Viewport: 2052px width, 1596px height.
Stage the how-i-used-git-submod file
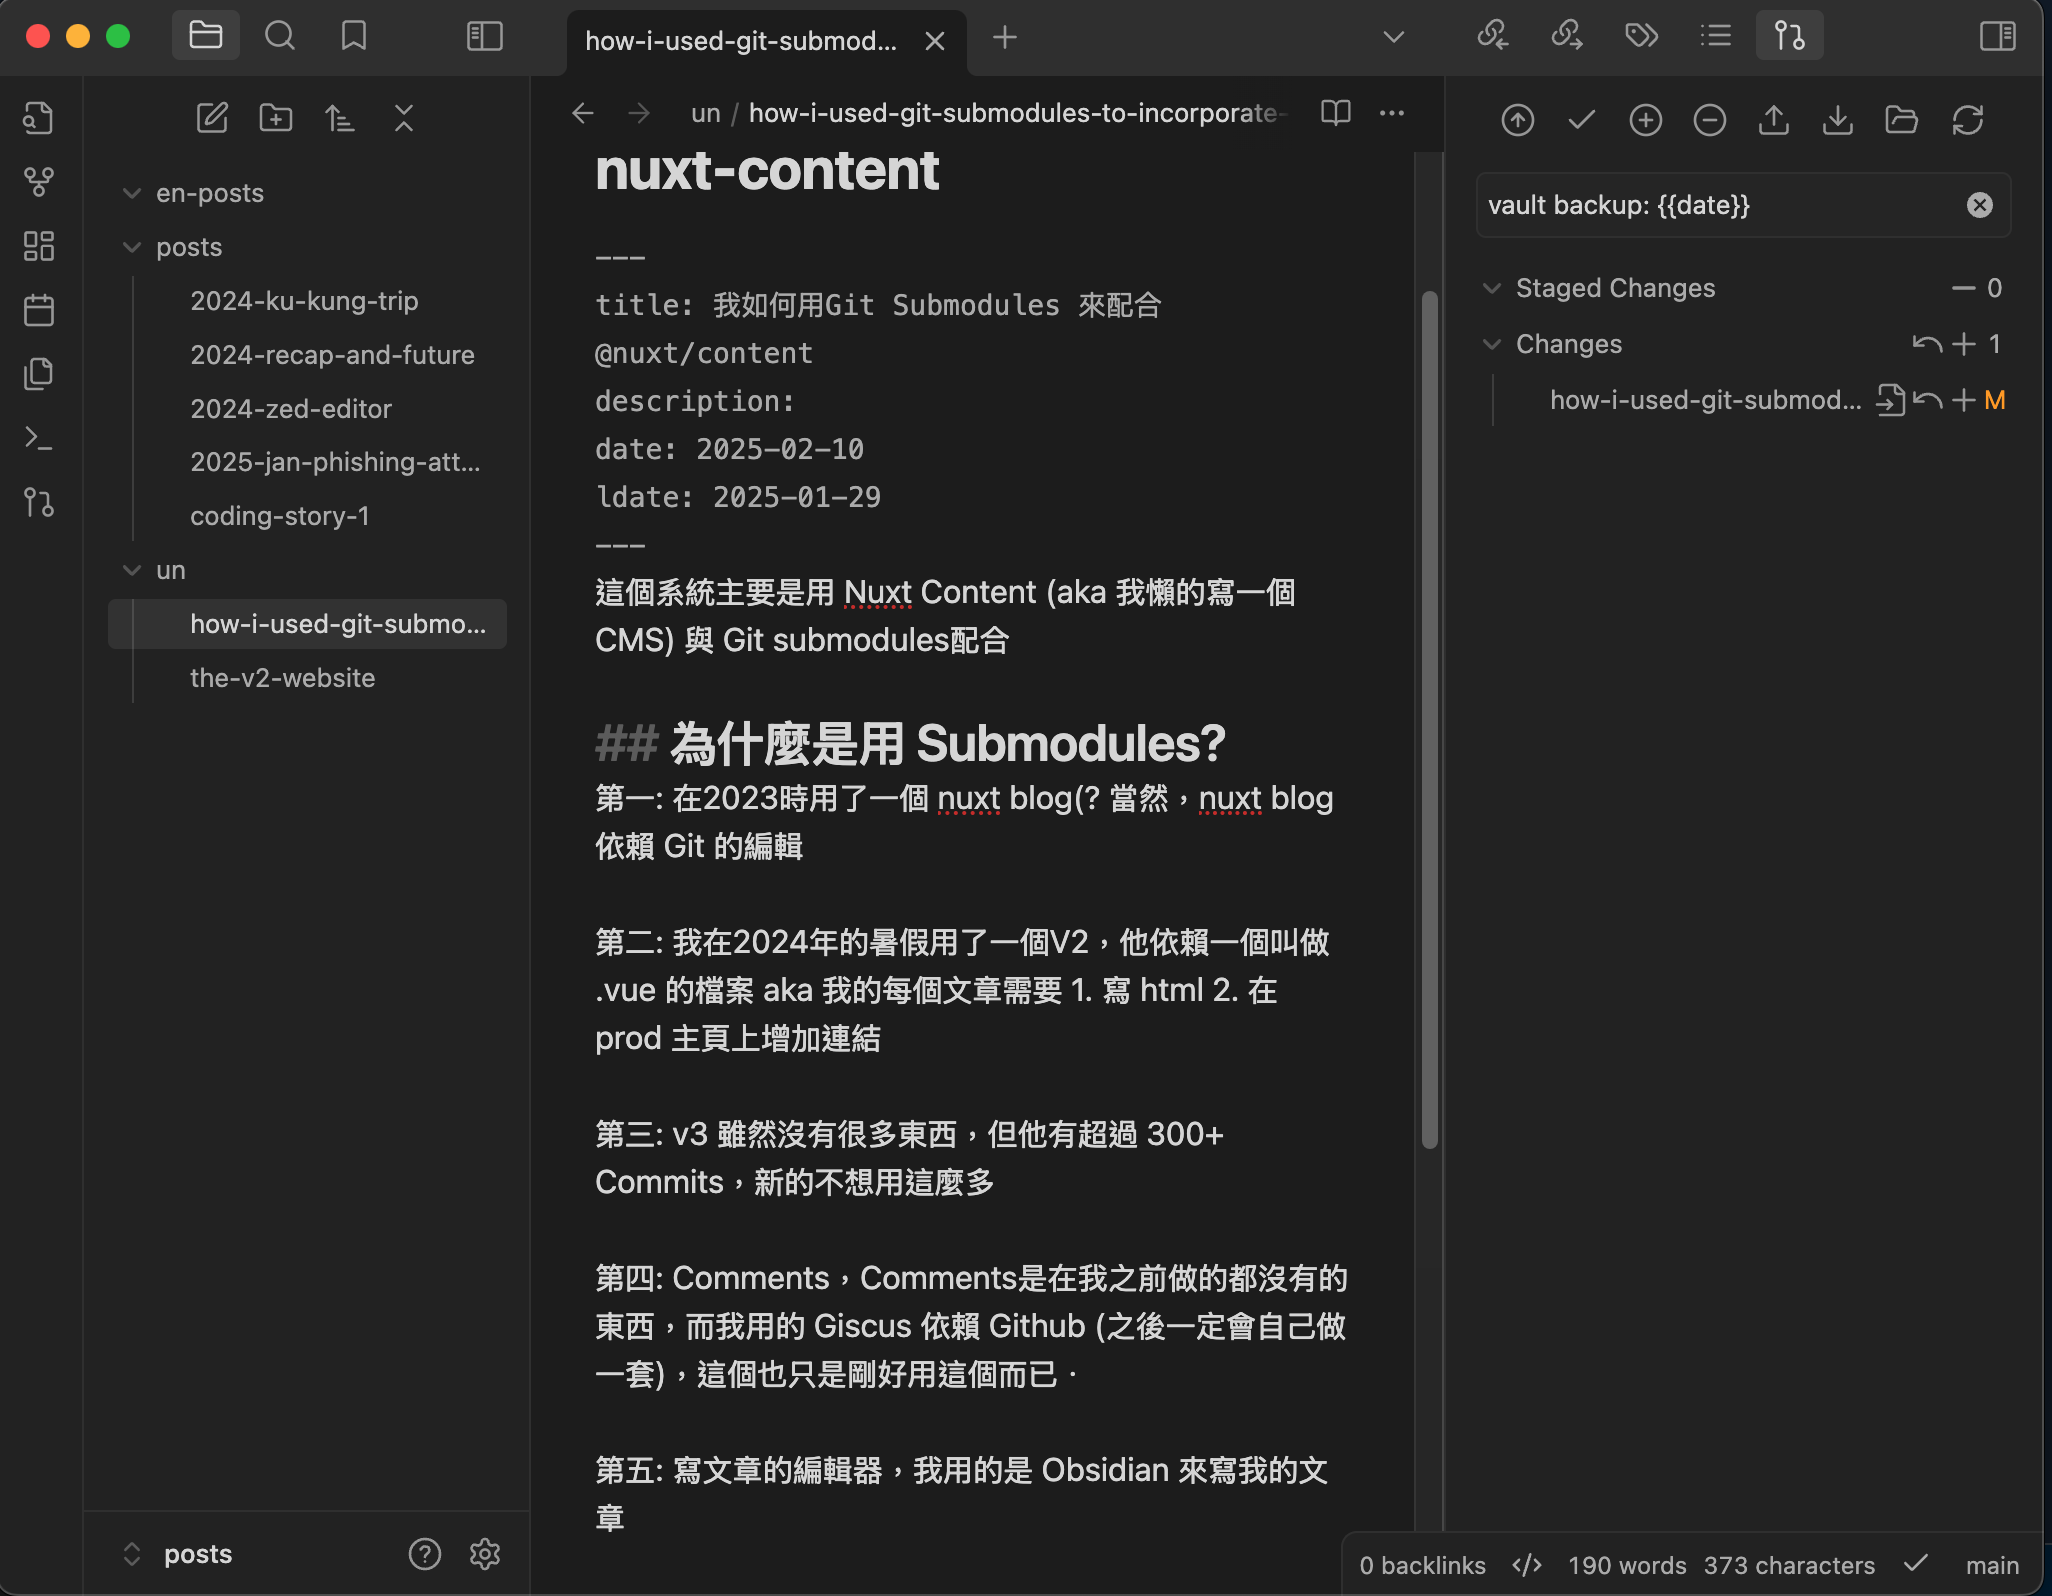pyautogui.click(x=1963, y=400)
